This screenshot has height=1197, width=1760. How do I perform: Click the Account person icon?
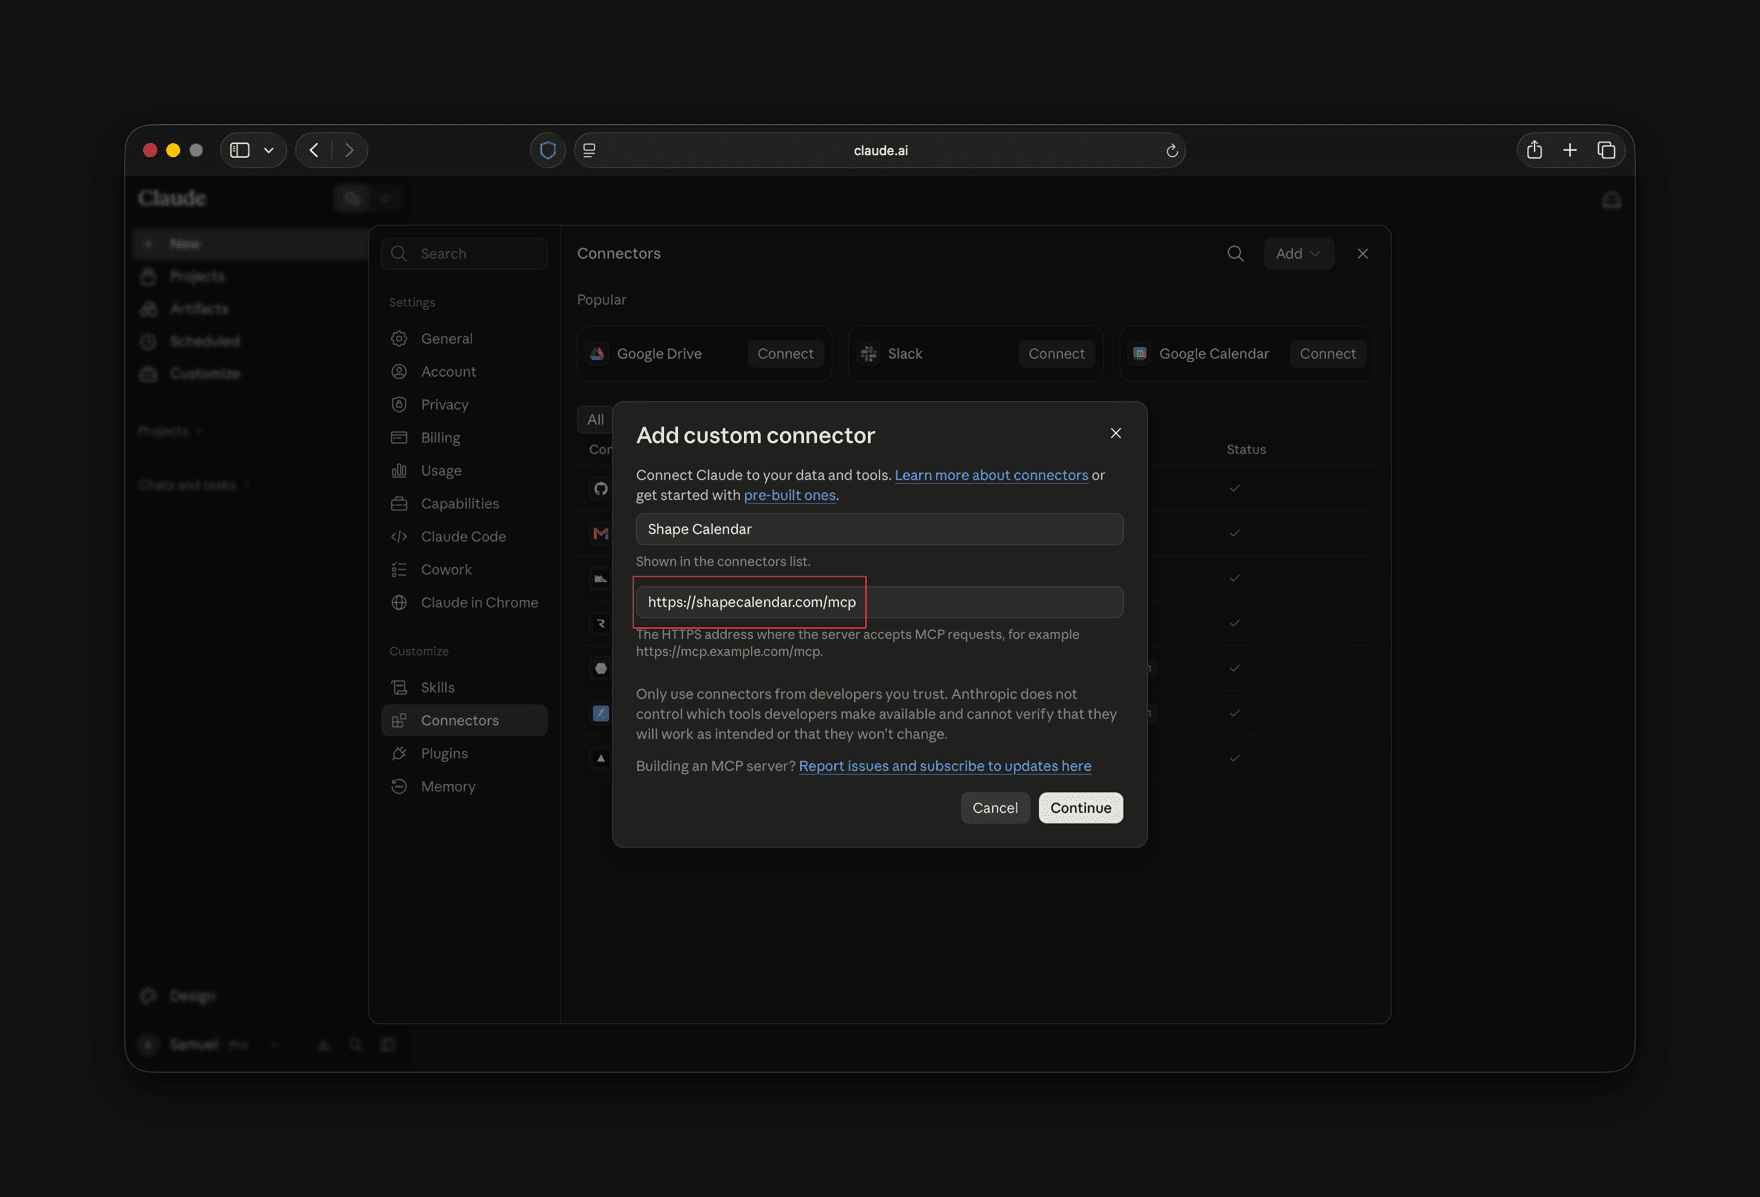click(x=399, y=372)
